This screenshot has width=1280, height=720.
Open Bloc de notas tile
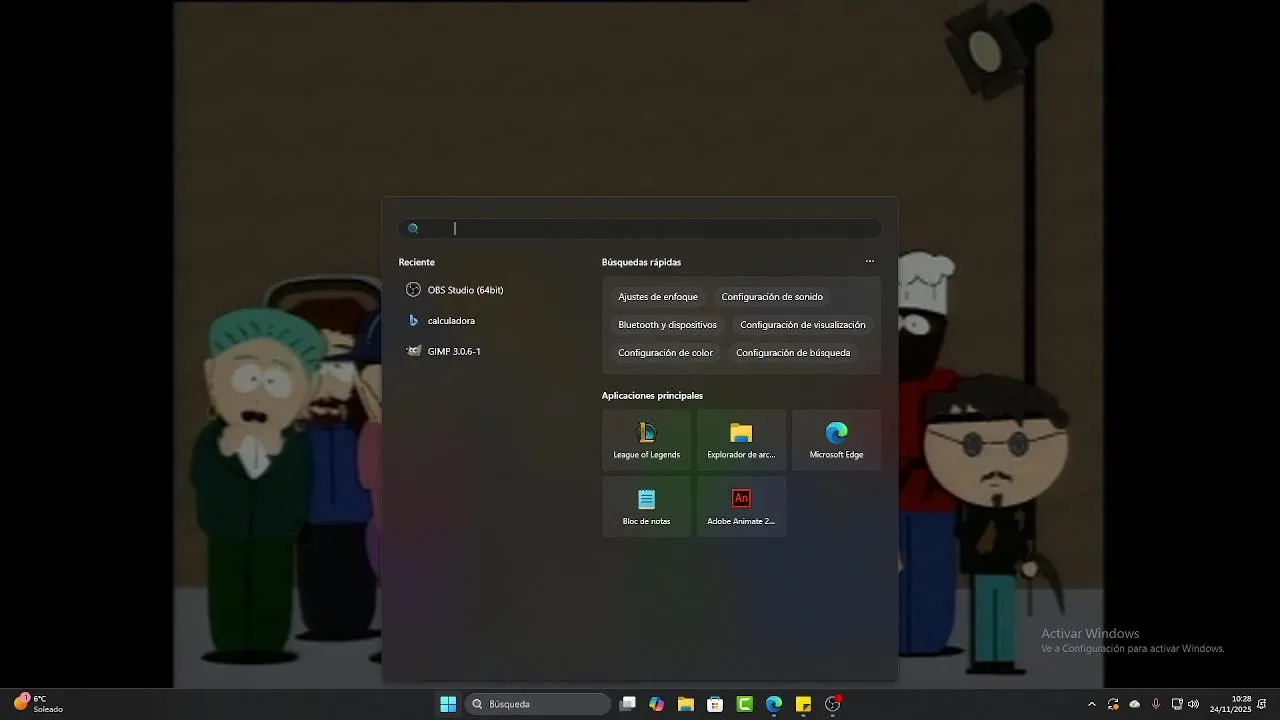pos(646,506)
